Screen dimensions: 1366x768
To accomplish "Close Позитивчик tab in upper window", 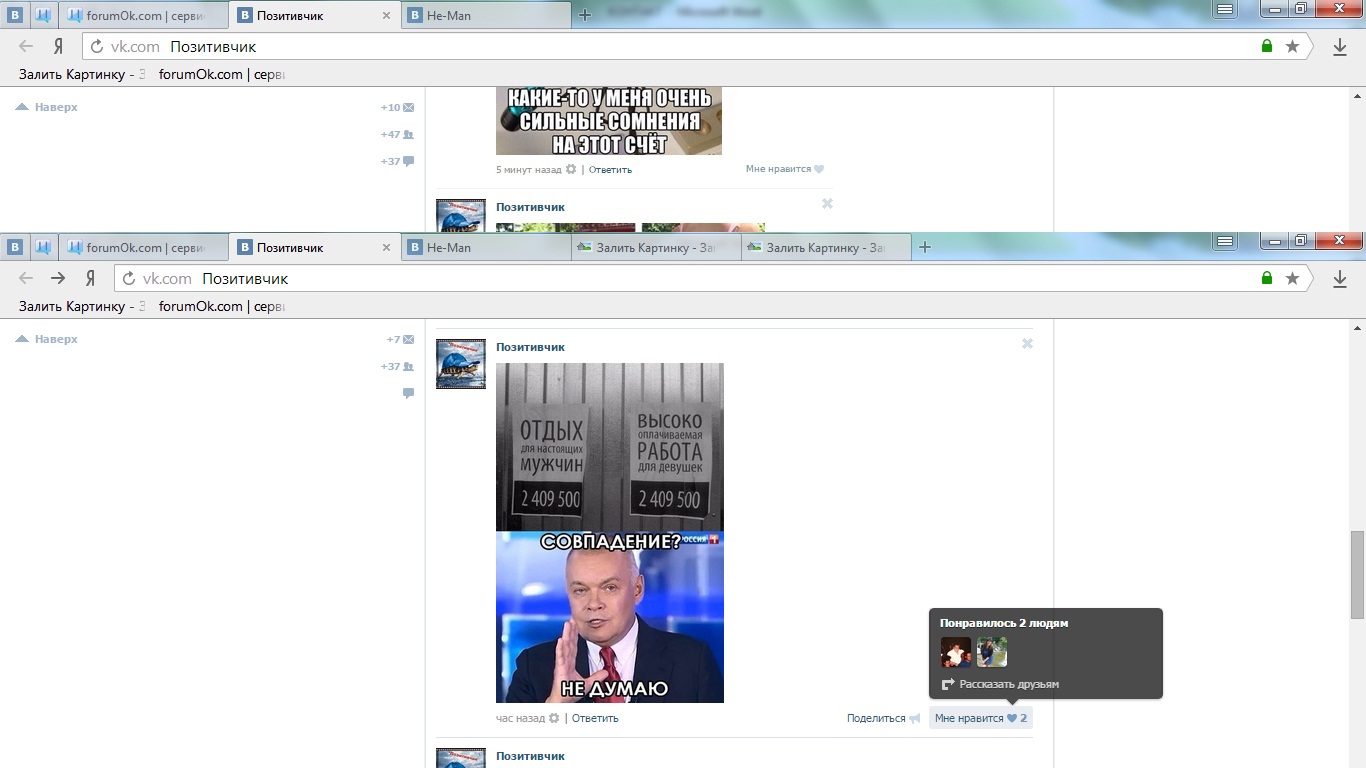I will tap(387, 16).
